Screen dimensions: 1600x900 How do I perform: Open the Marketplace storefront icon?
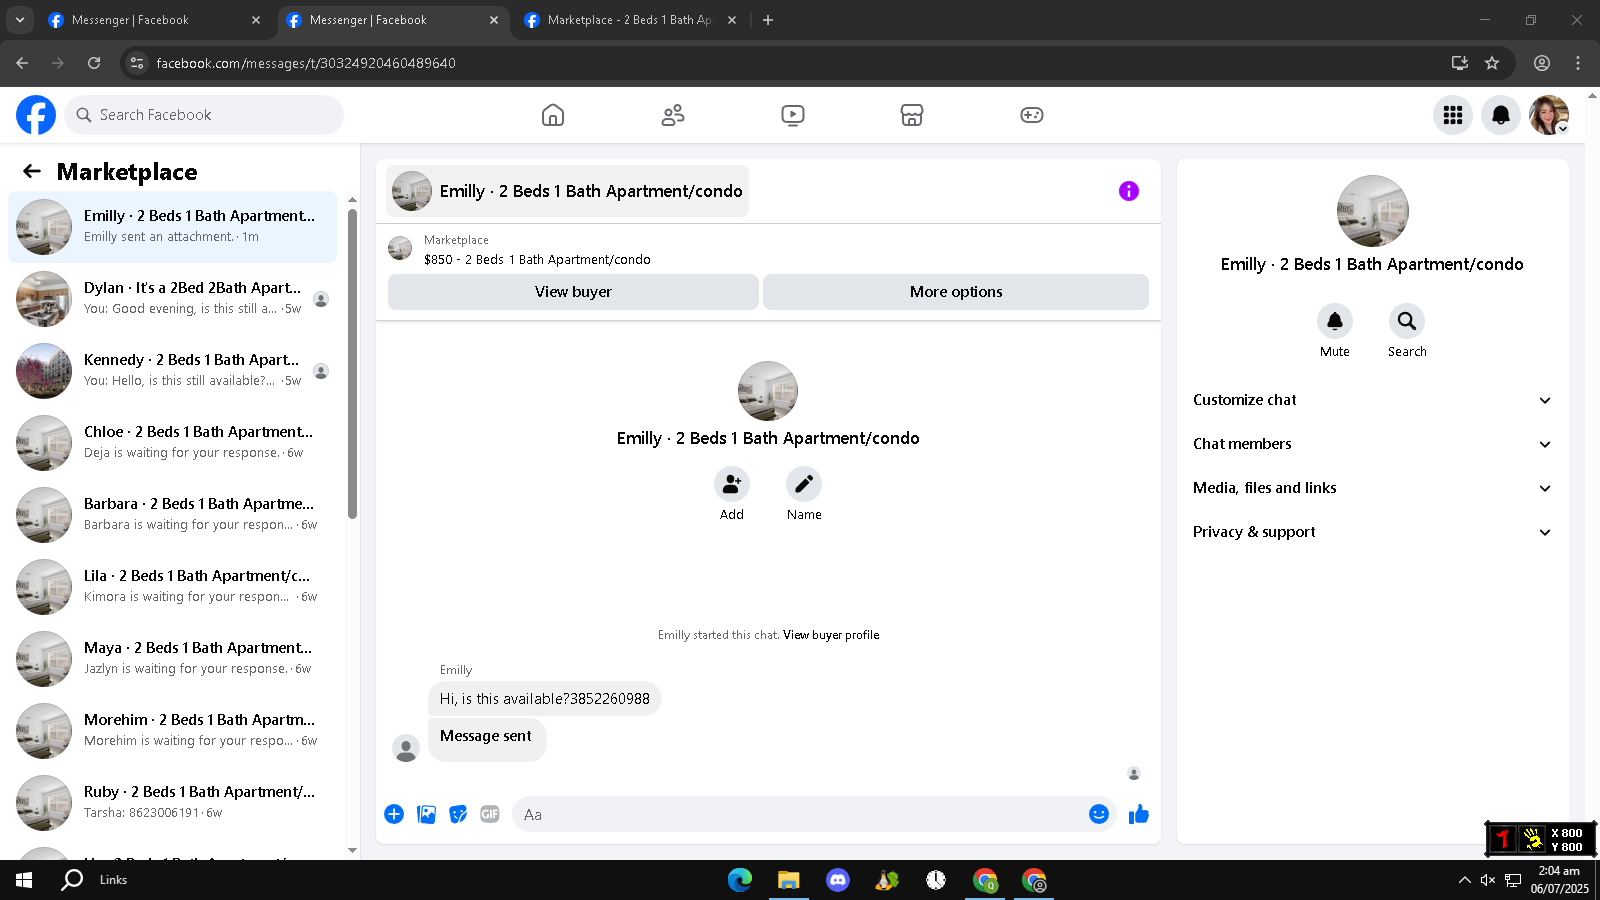tap(912, 115)
